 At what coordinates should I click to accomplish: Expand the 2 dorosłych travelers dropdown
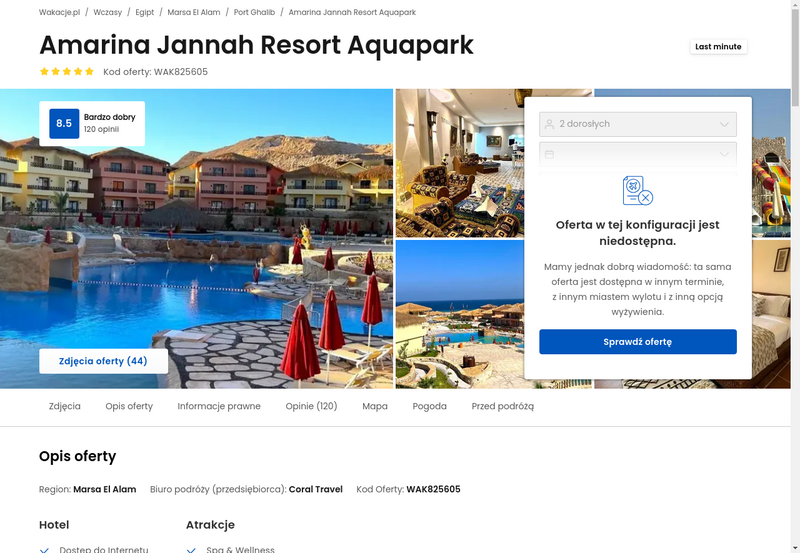(x=638, y=124)
